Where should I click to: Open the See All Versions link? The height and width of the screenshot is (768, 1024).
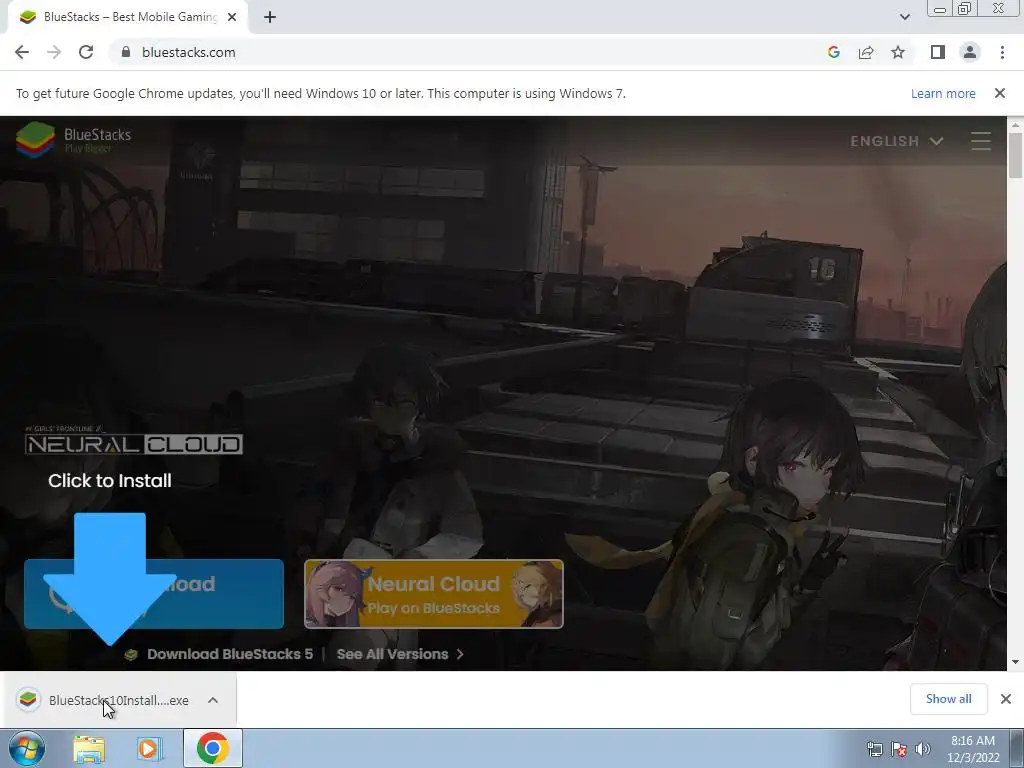tap(400, 654)
